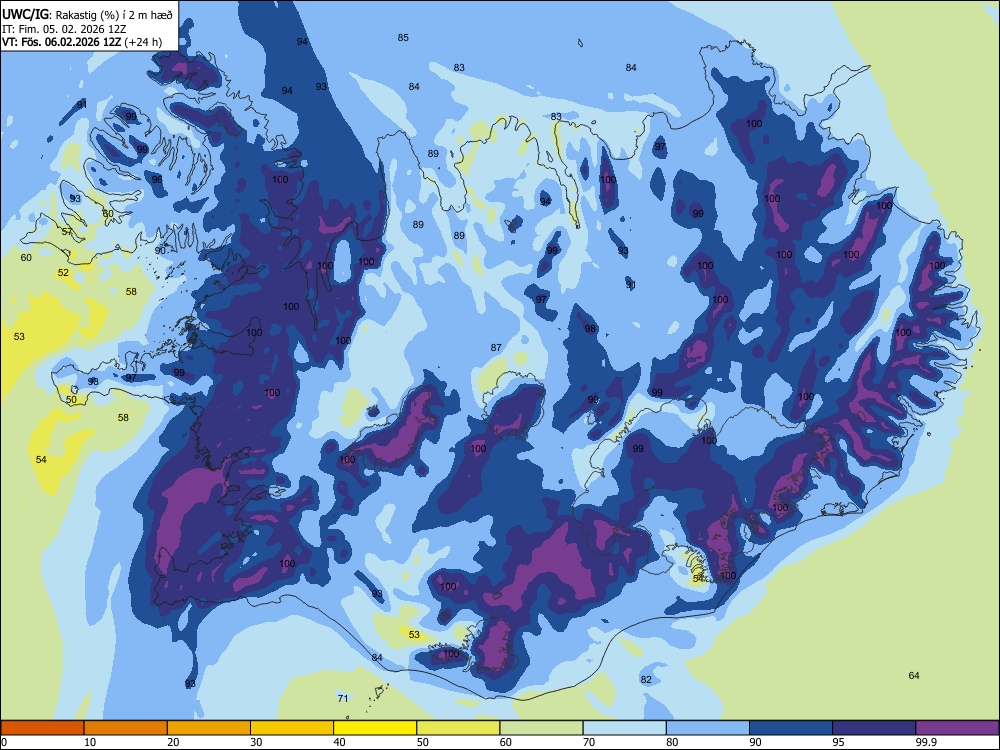Pick the pale yellow 50–60 legend swatch
Image resolution: width=1000 pixels, height=750 pixels.
(x=458, y=728)
